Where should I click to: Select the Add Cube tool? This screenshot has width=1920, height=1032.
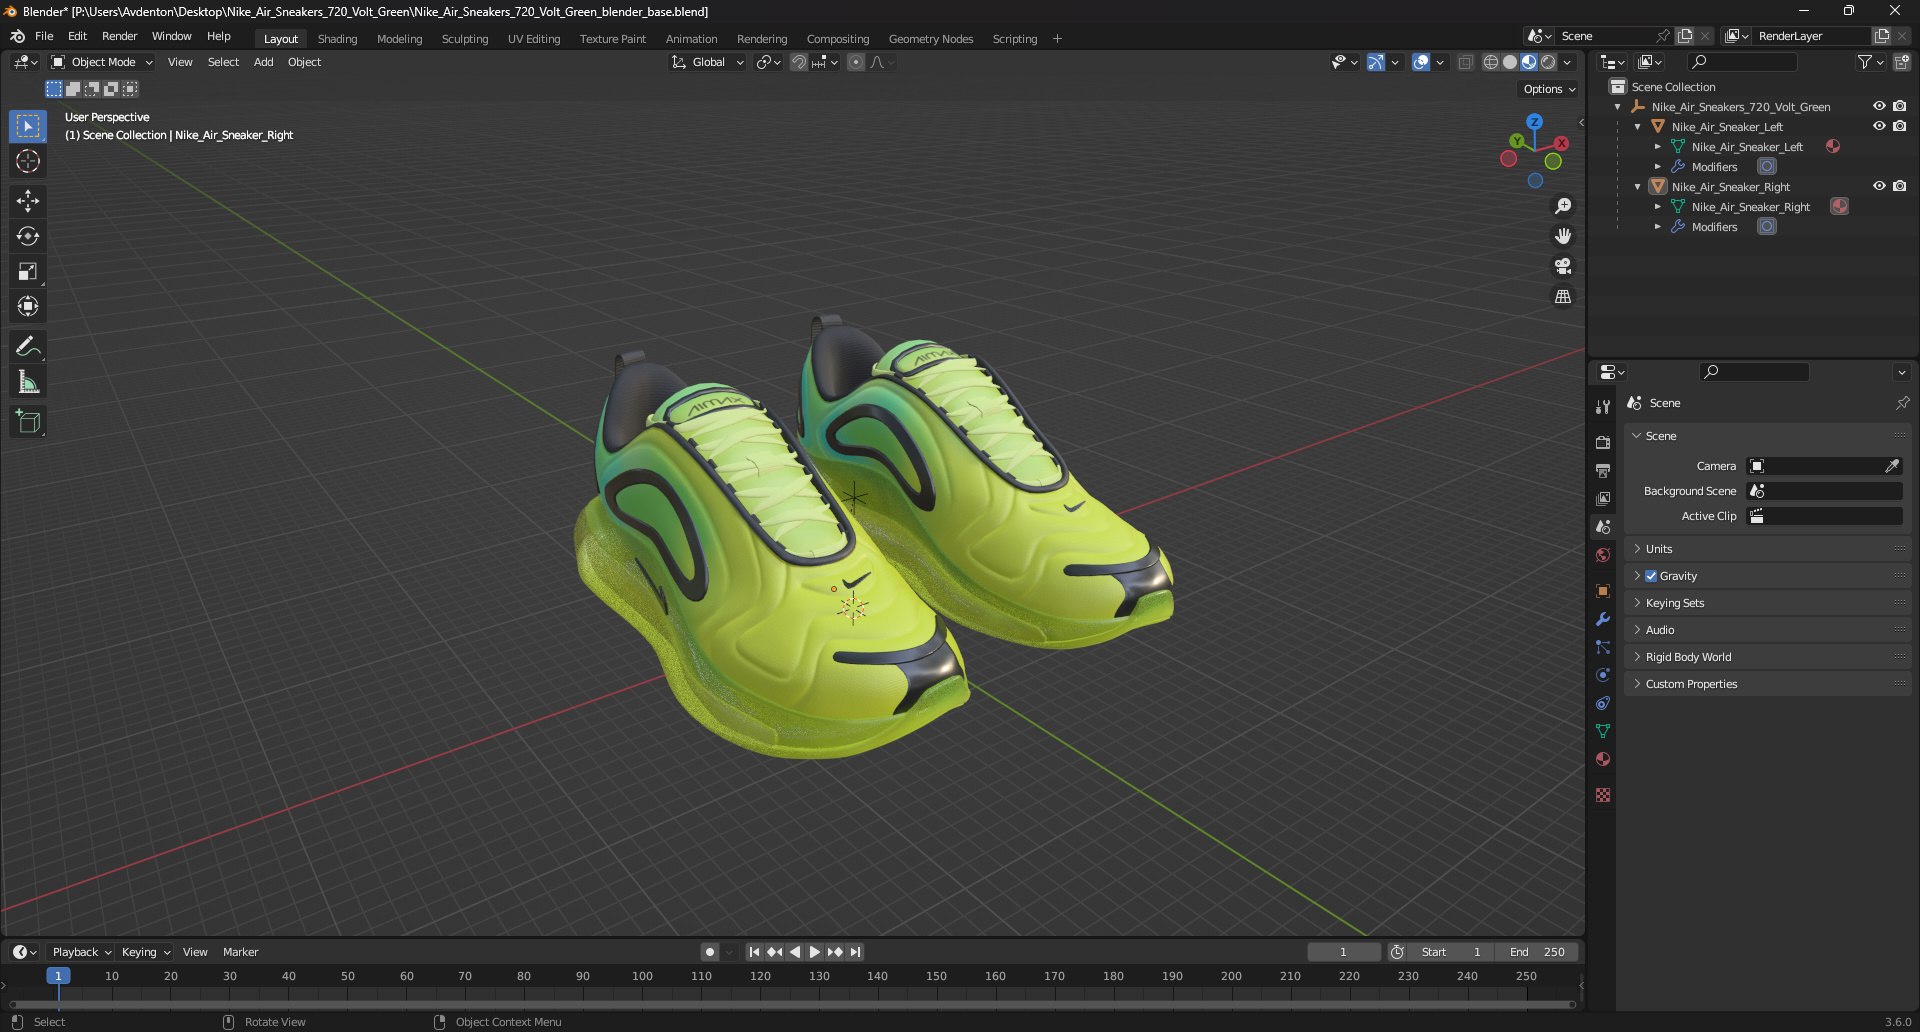pyautogui.click(x=28, y=422)
